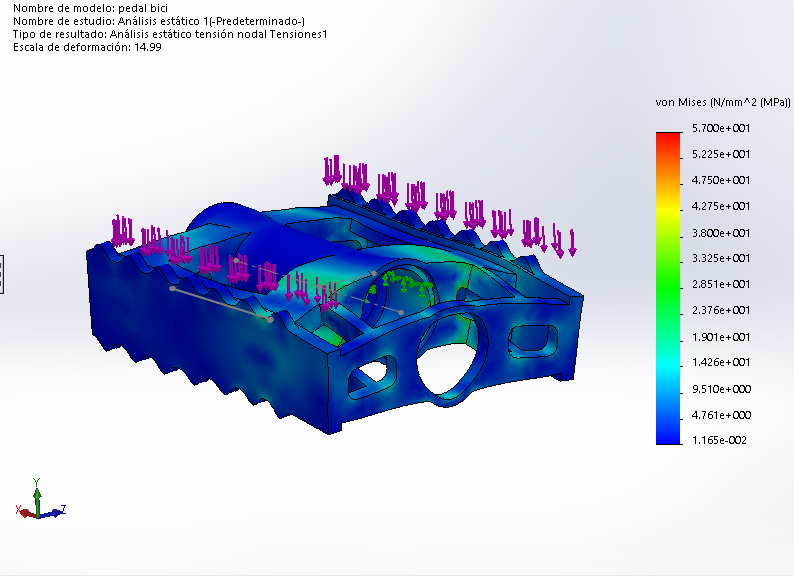Click the minimum legend value 1.165e-002
This screenshot has width=794, height=576.
pos(719,440)
